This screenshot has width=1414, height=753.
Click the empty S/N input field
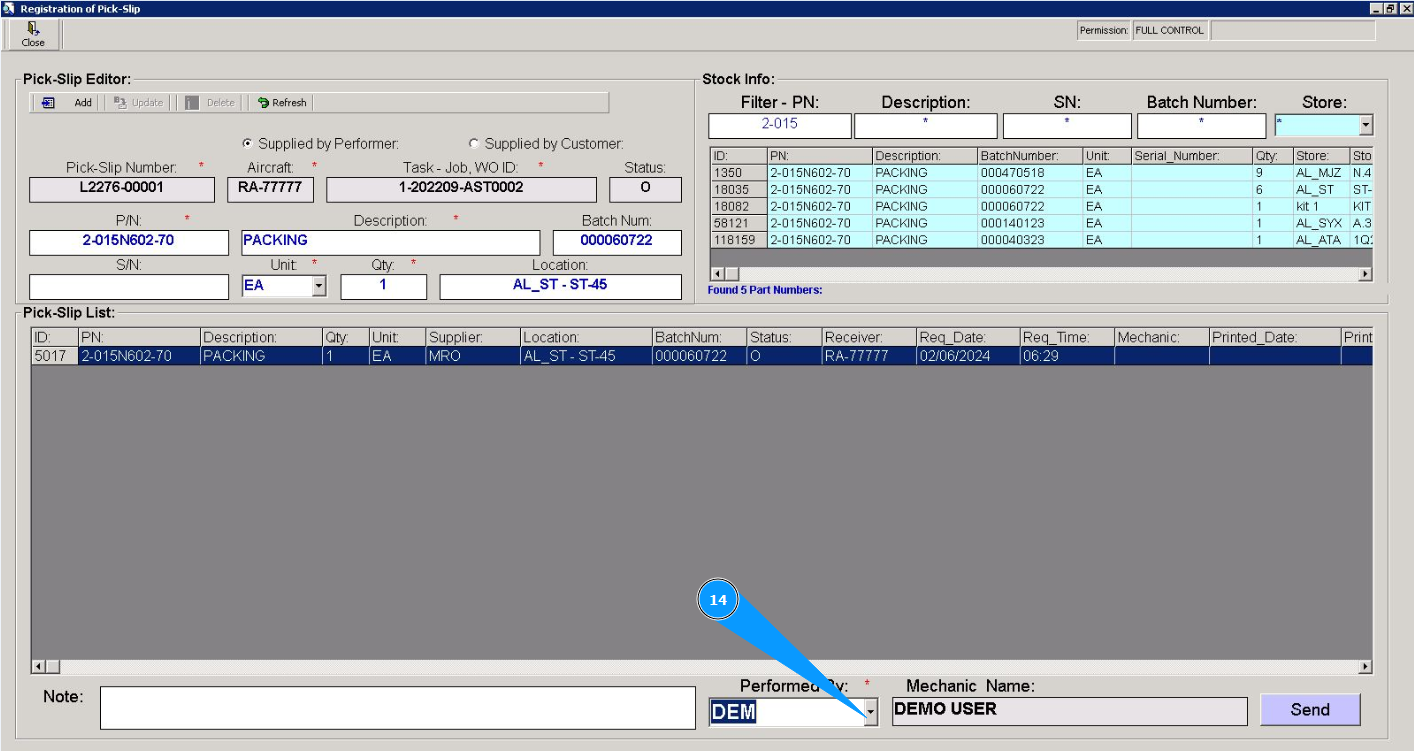coord(130,287)
